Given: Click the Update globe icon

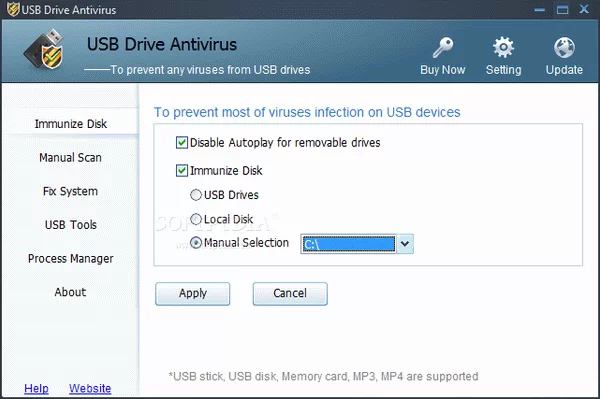Looking at the screenshot, I should pyautogui.click(x=564, y=47).
